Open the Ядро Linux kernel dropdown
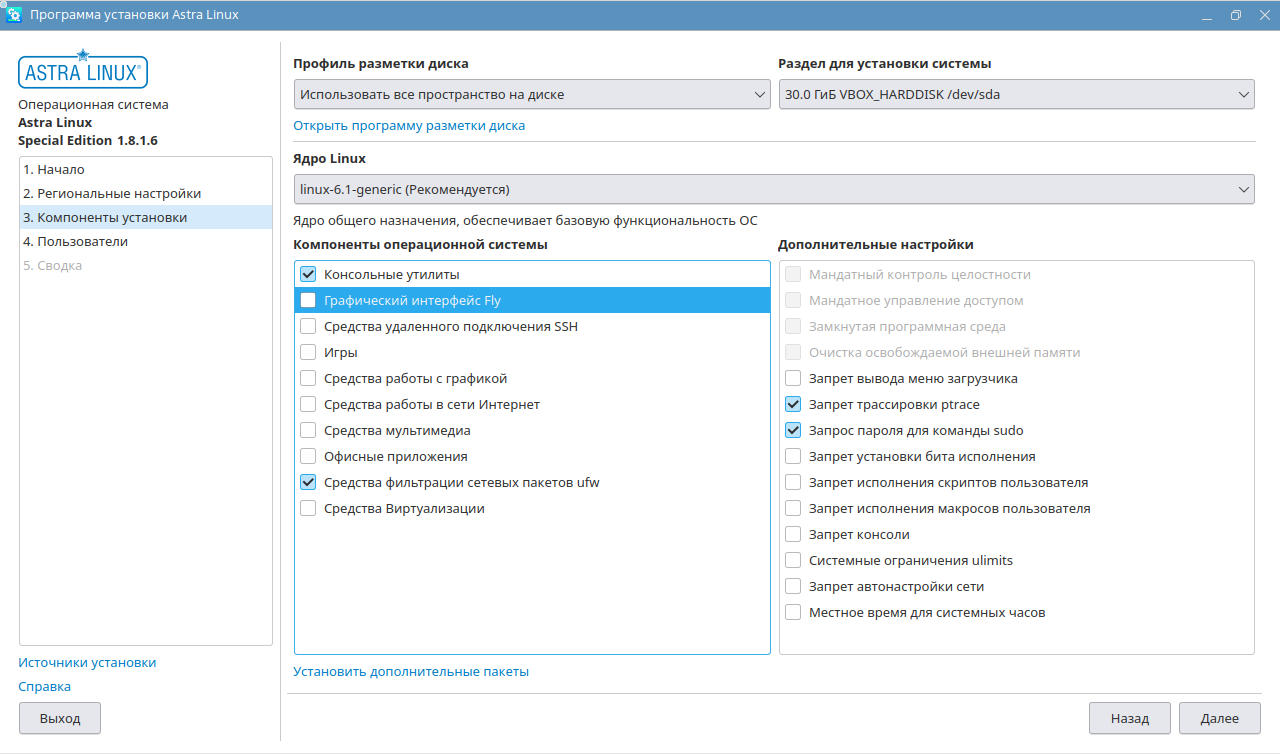The width and height of the screenshot is (1280, 754). click(774, 189)
